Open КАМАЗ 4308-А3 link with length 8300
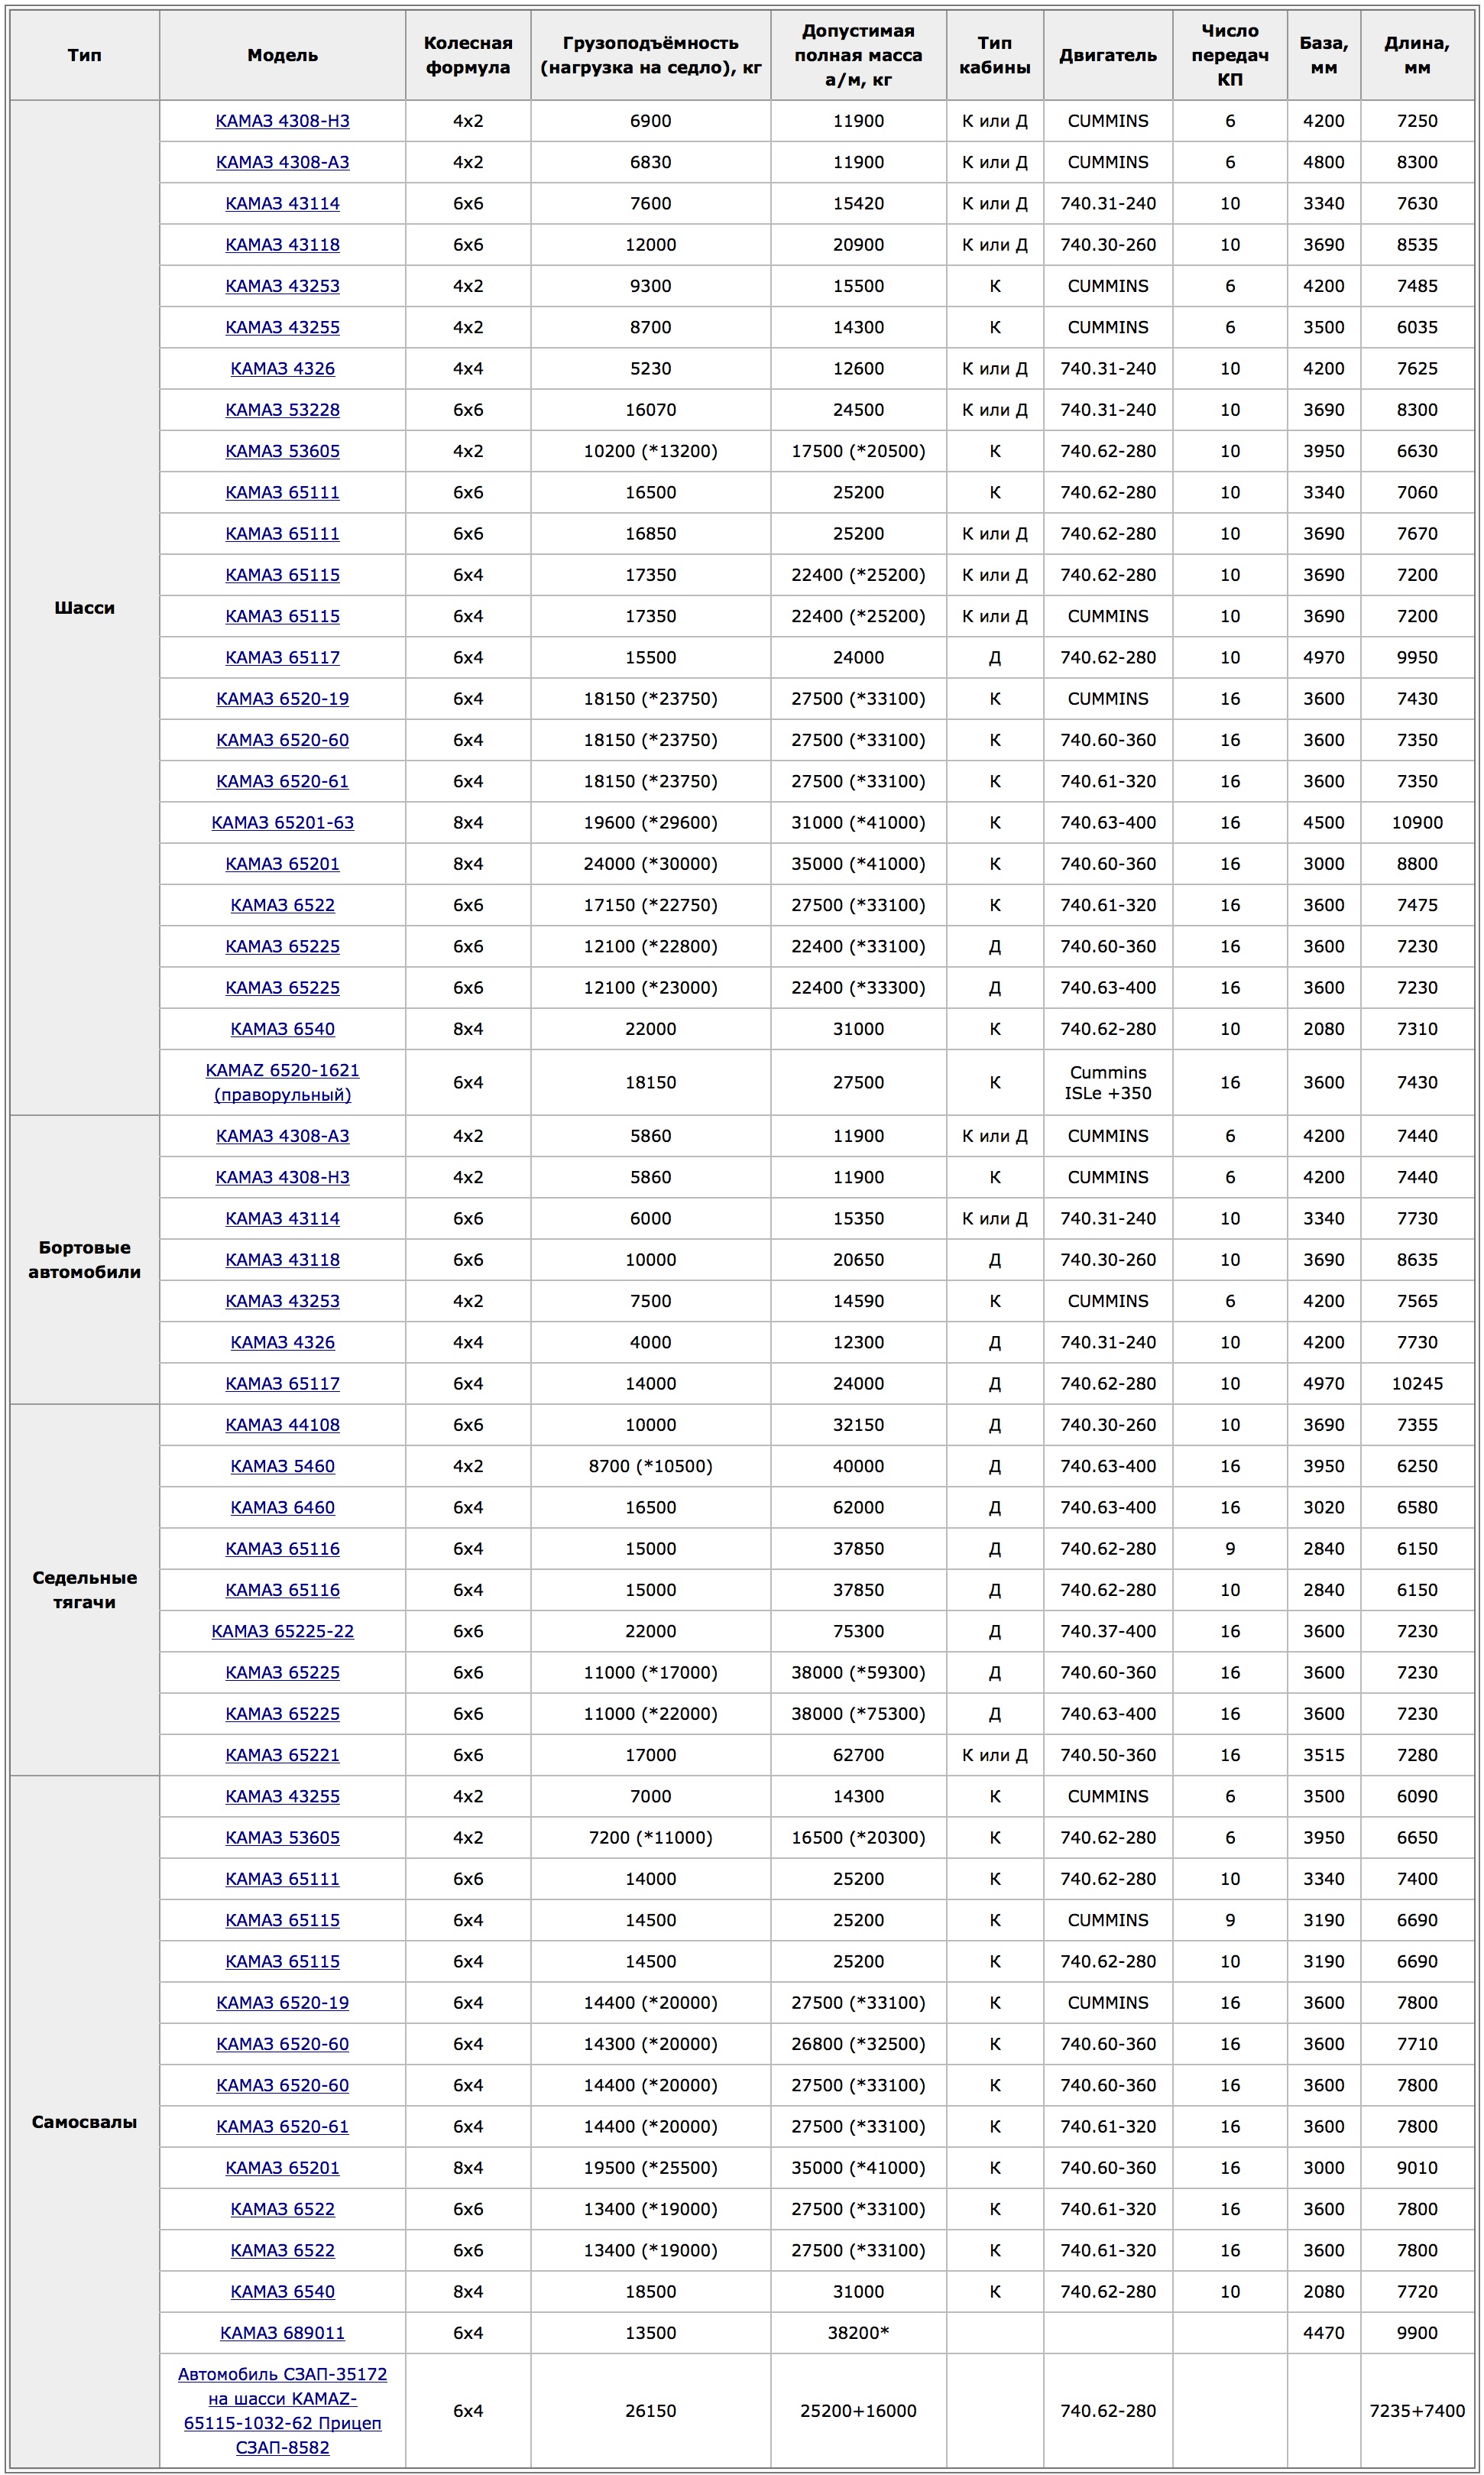 (282, 162)
